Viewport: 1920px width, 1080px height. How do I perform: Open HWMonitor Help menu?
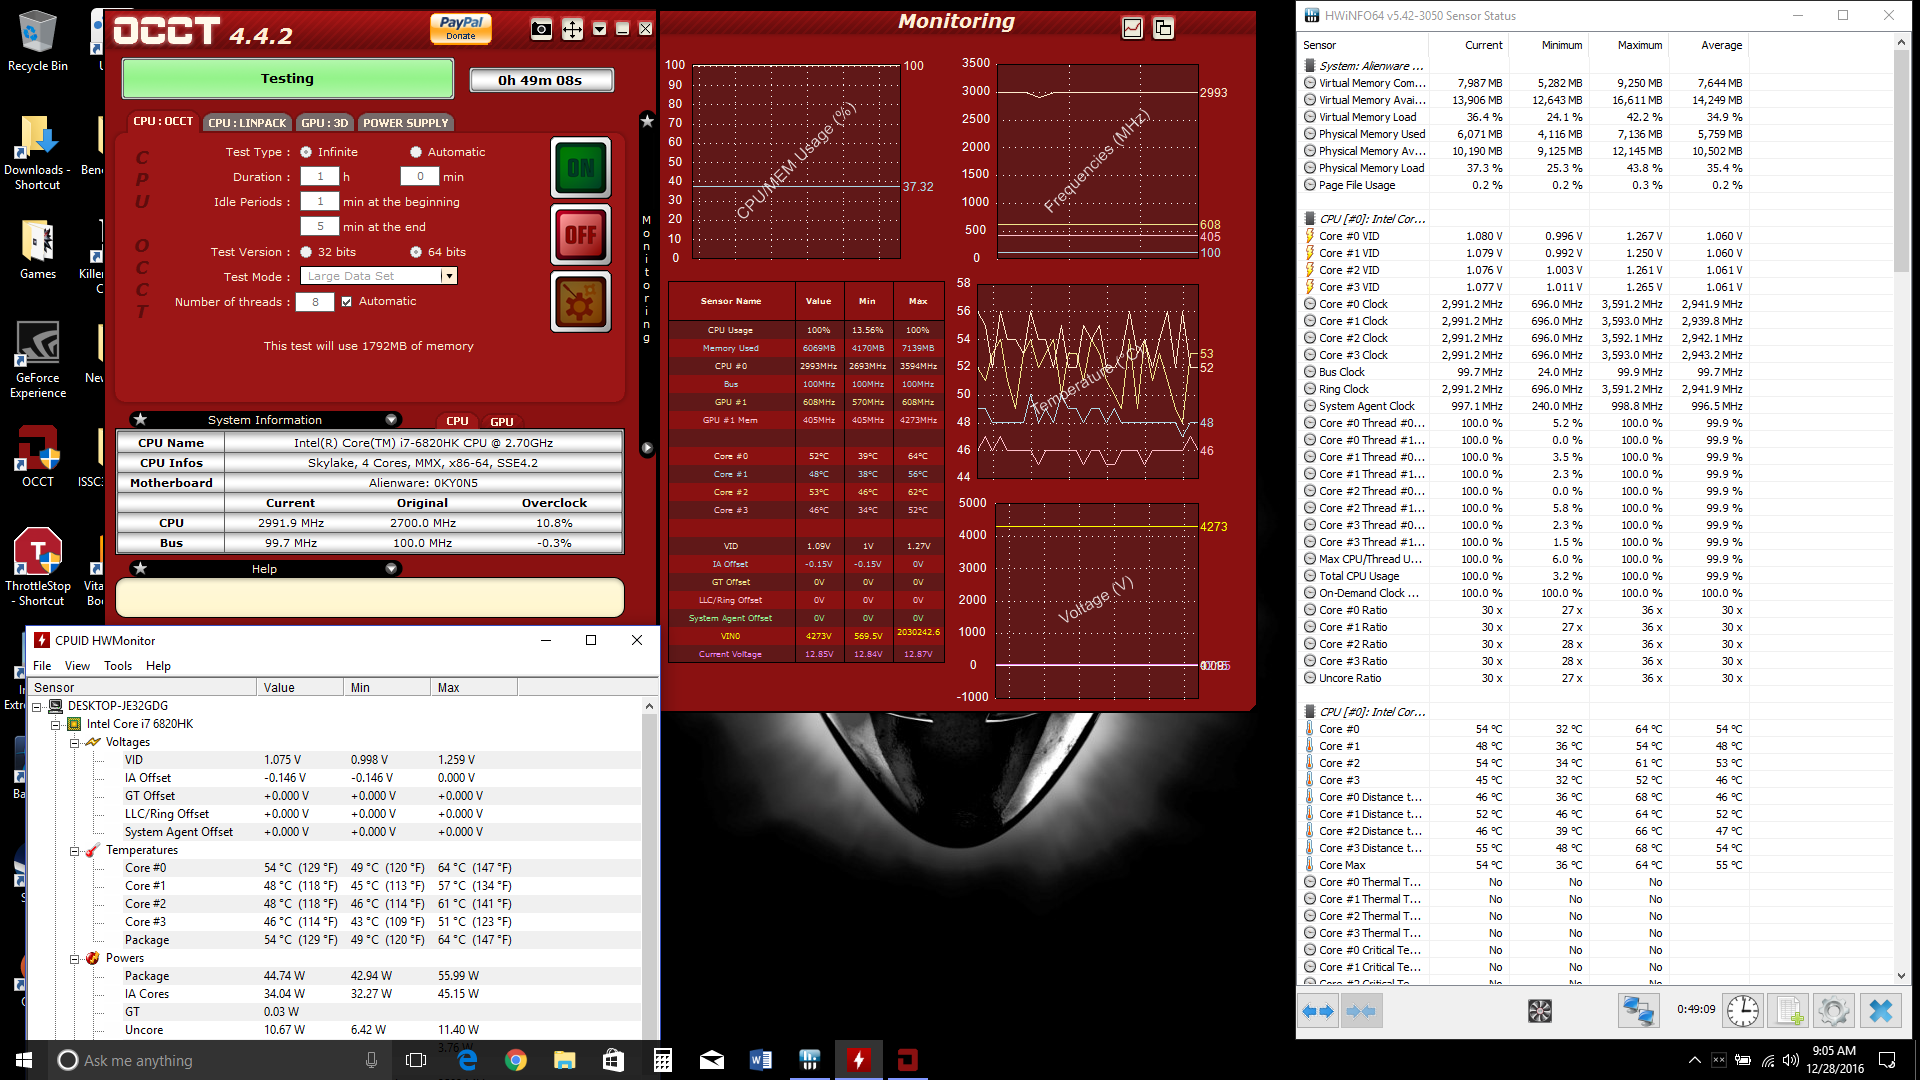coord(158,666)
